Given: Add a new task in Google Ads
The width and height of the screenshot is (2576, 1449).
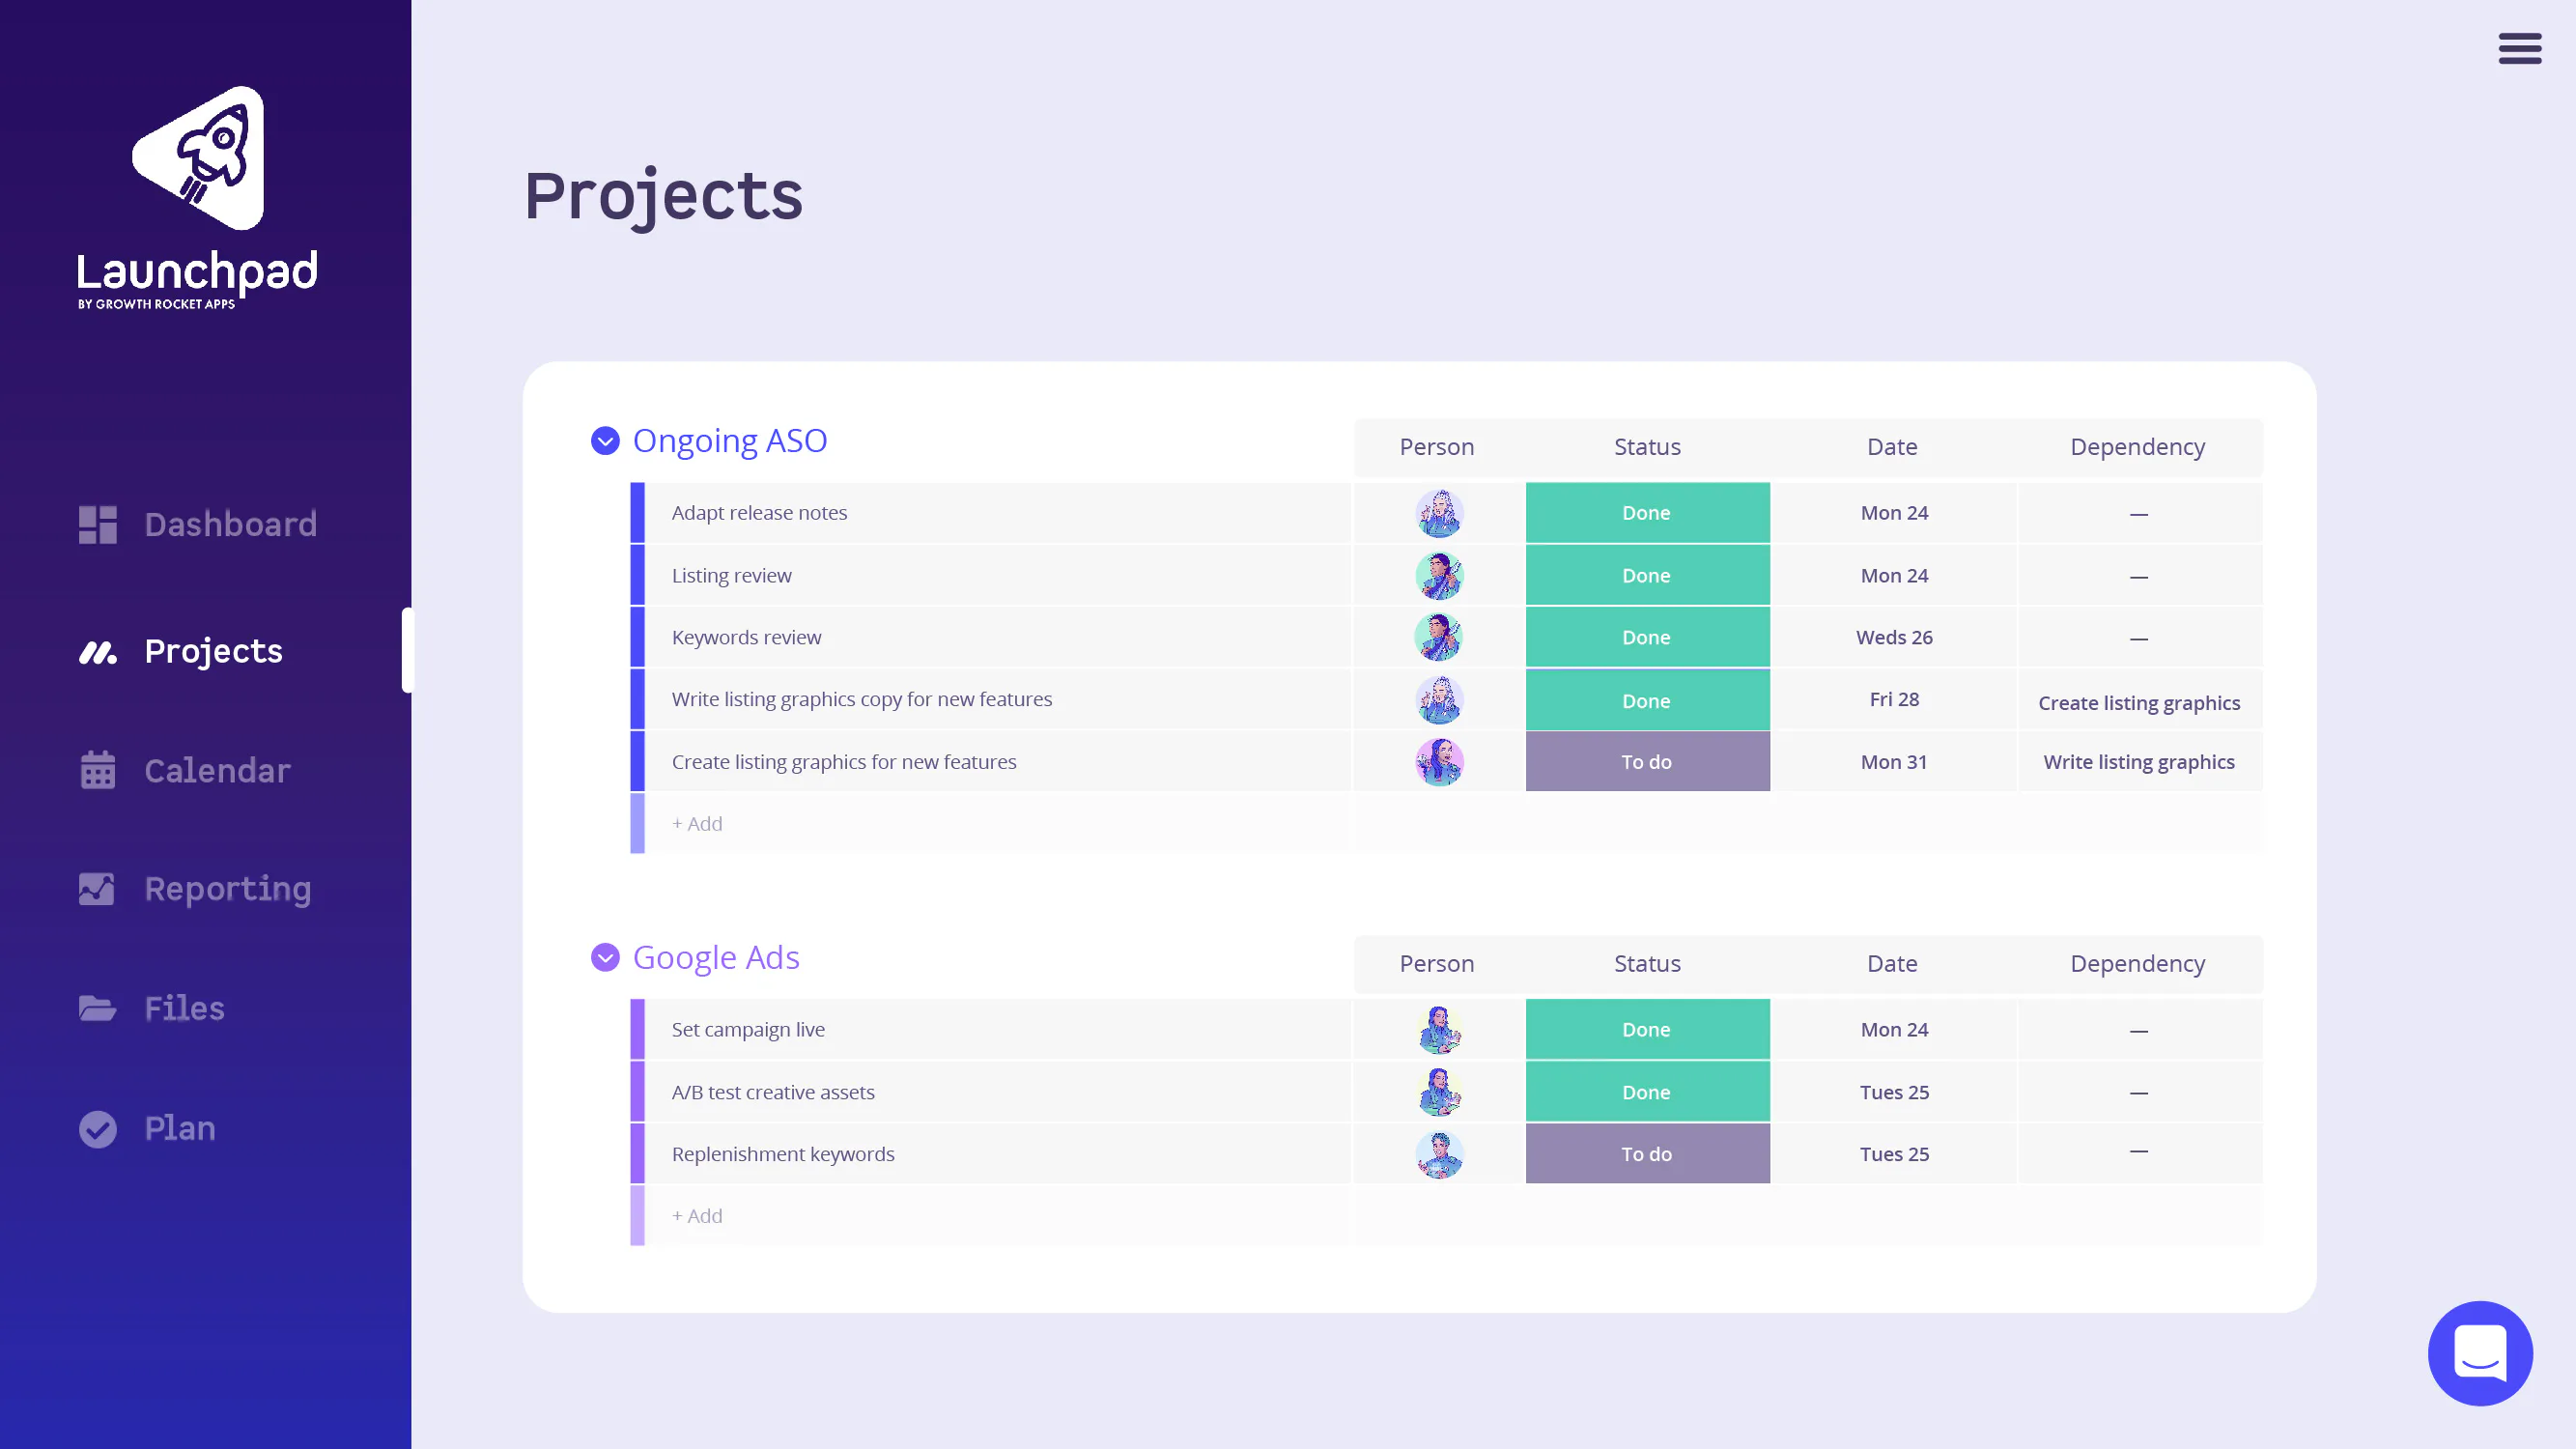Looking at the screenshot, I should click(x=697, y=1216).
